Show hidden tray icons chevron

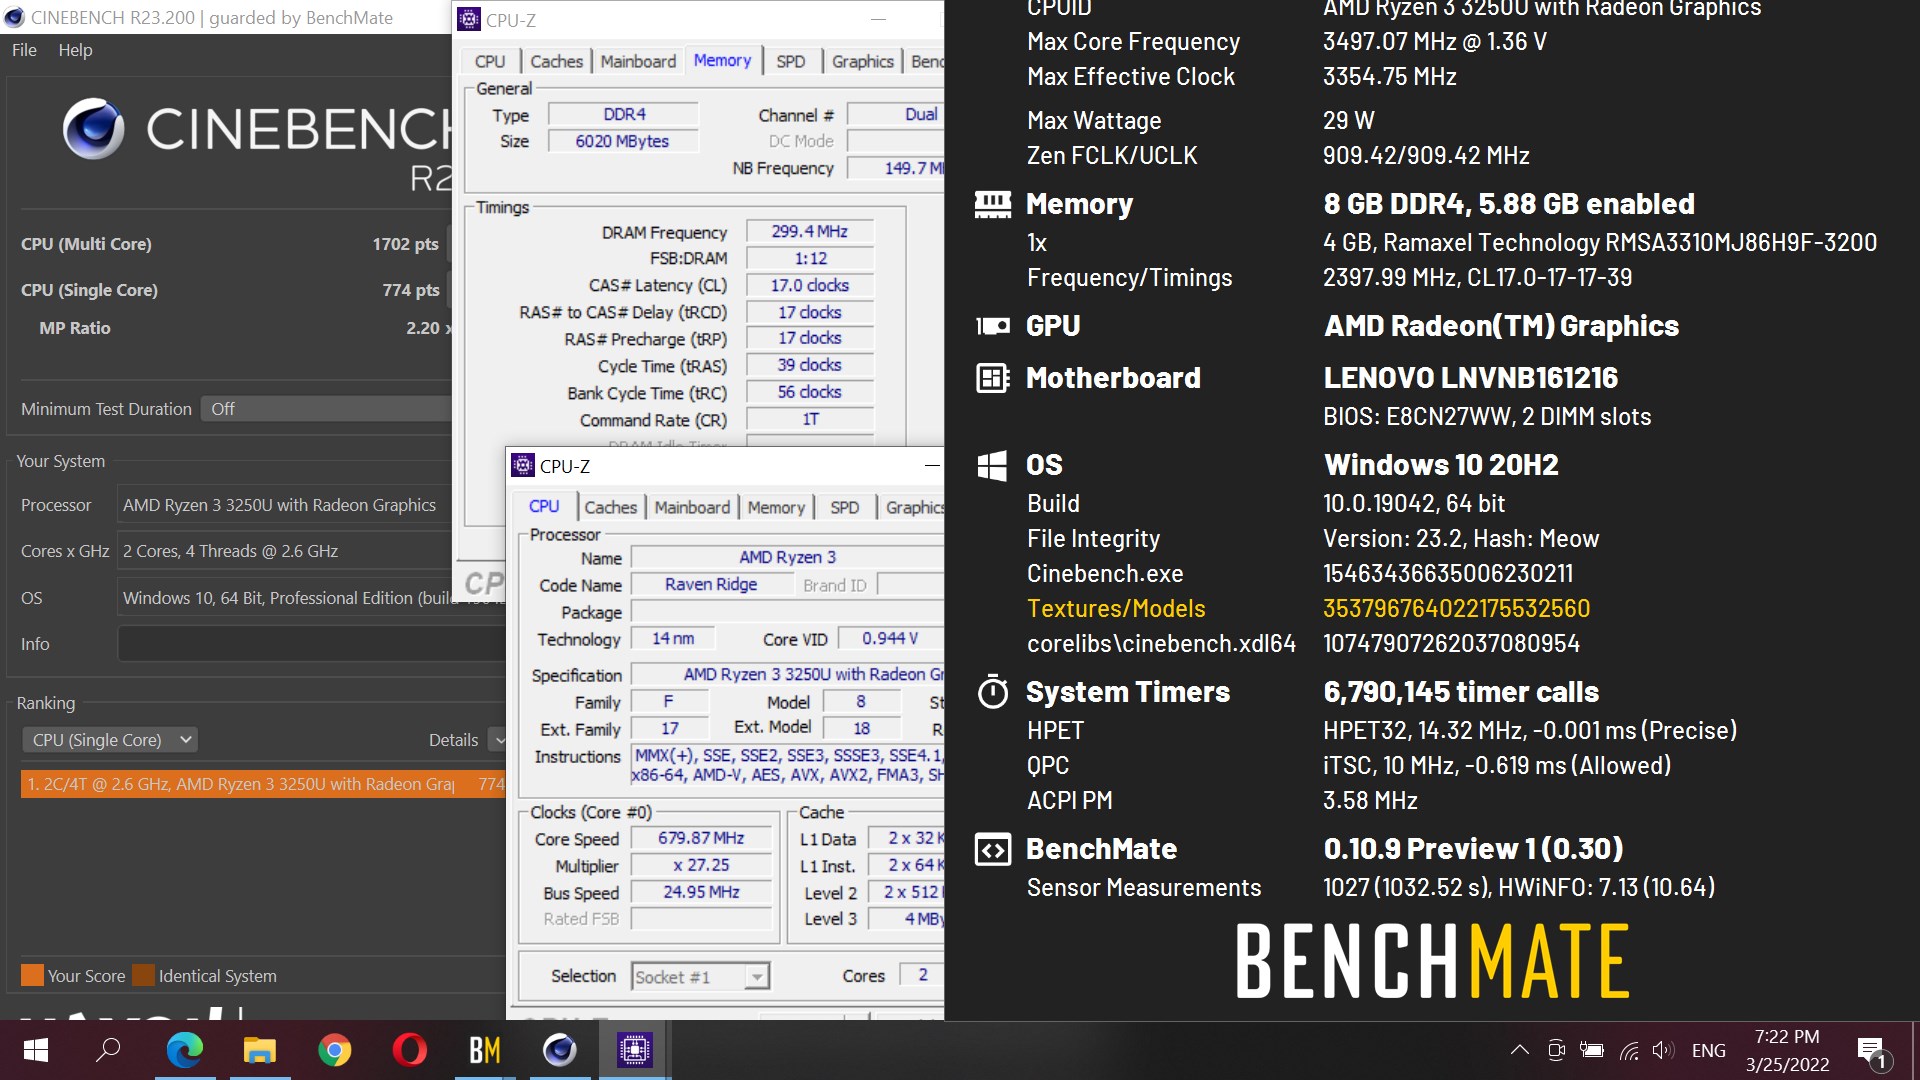(1519, 1050)
